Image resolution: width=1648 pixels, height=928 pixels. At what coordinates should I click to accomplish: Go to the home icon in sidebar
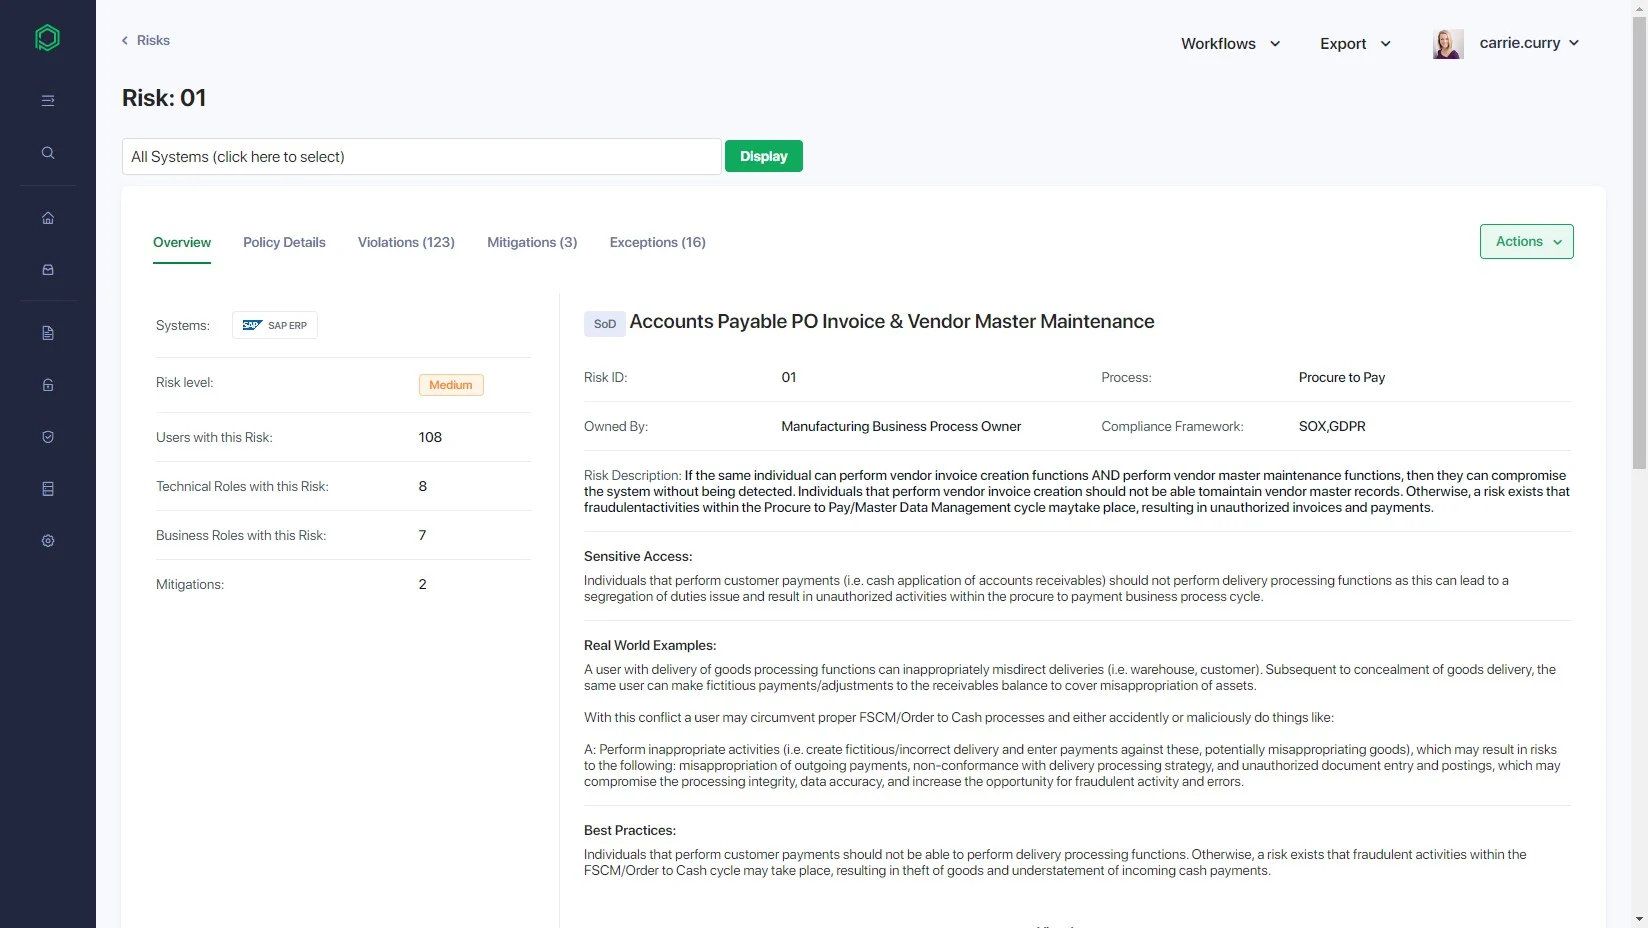47,218
